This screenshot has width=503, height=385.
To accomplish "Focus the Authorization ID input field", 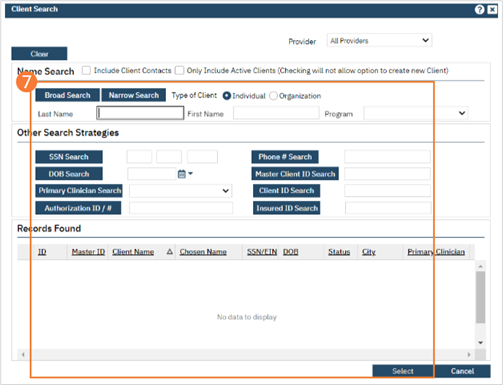I will click(181, 208).
